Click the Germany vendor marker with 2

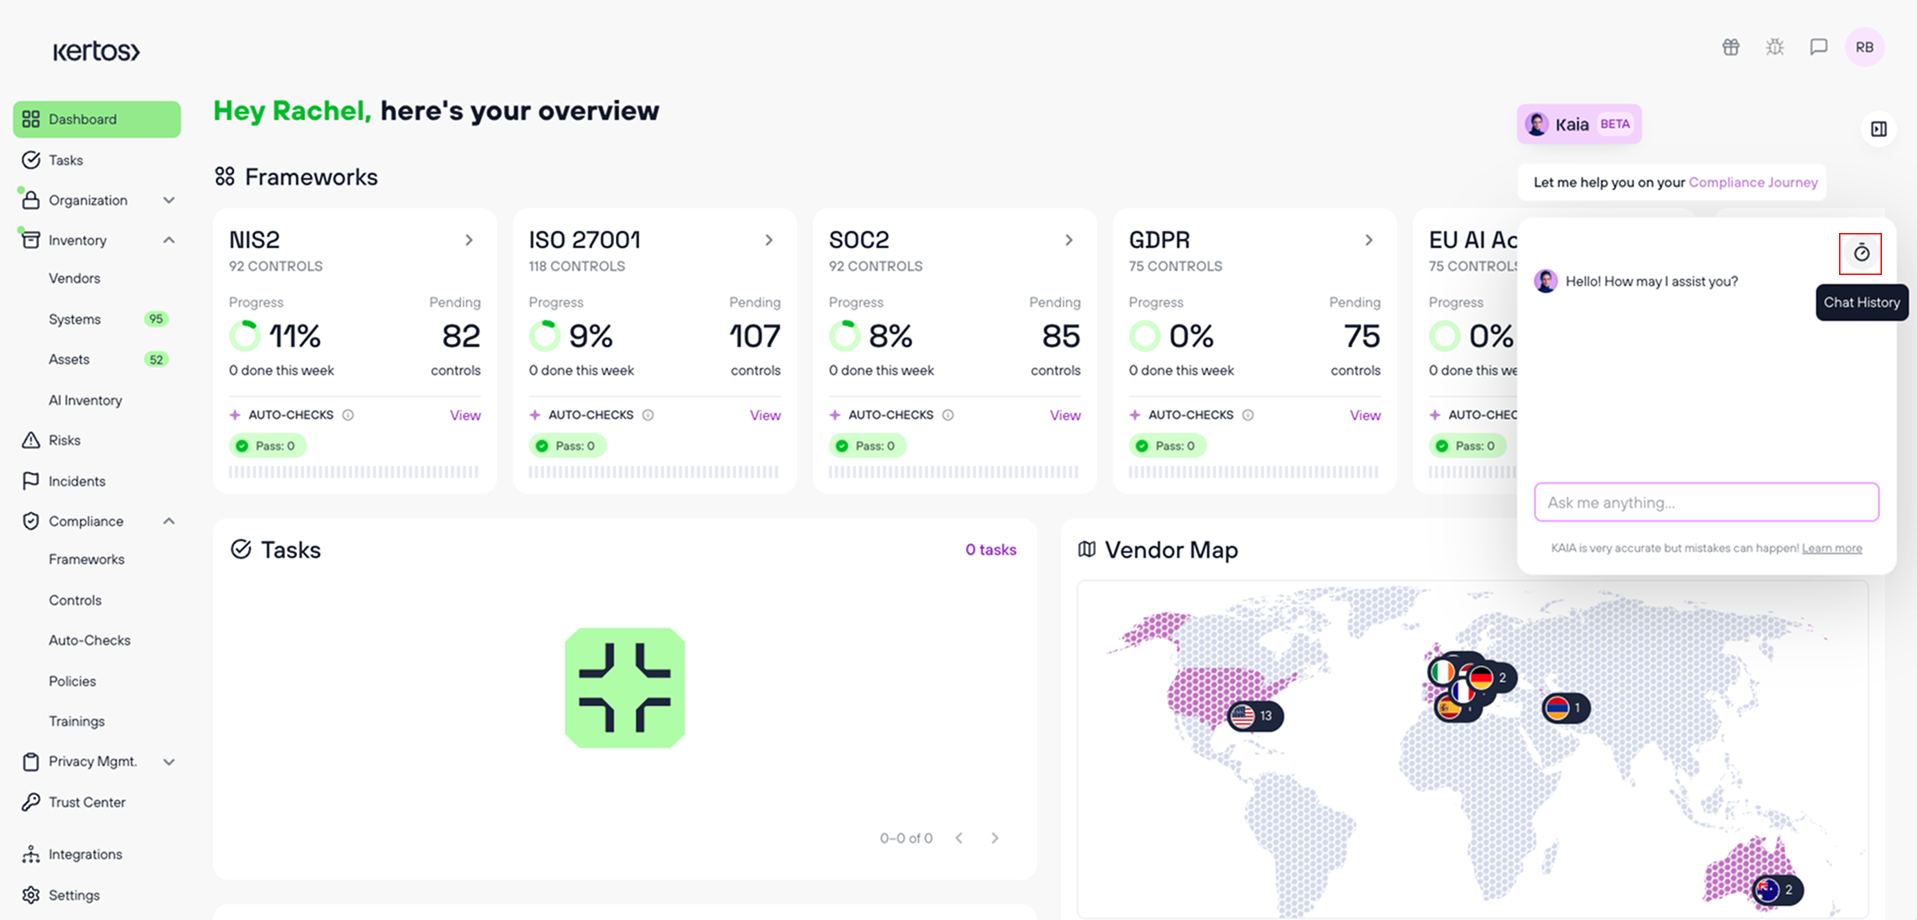[1491, 678]
